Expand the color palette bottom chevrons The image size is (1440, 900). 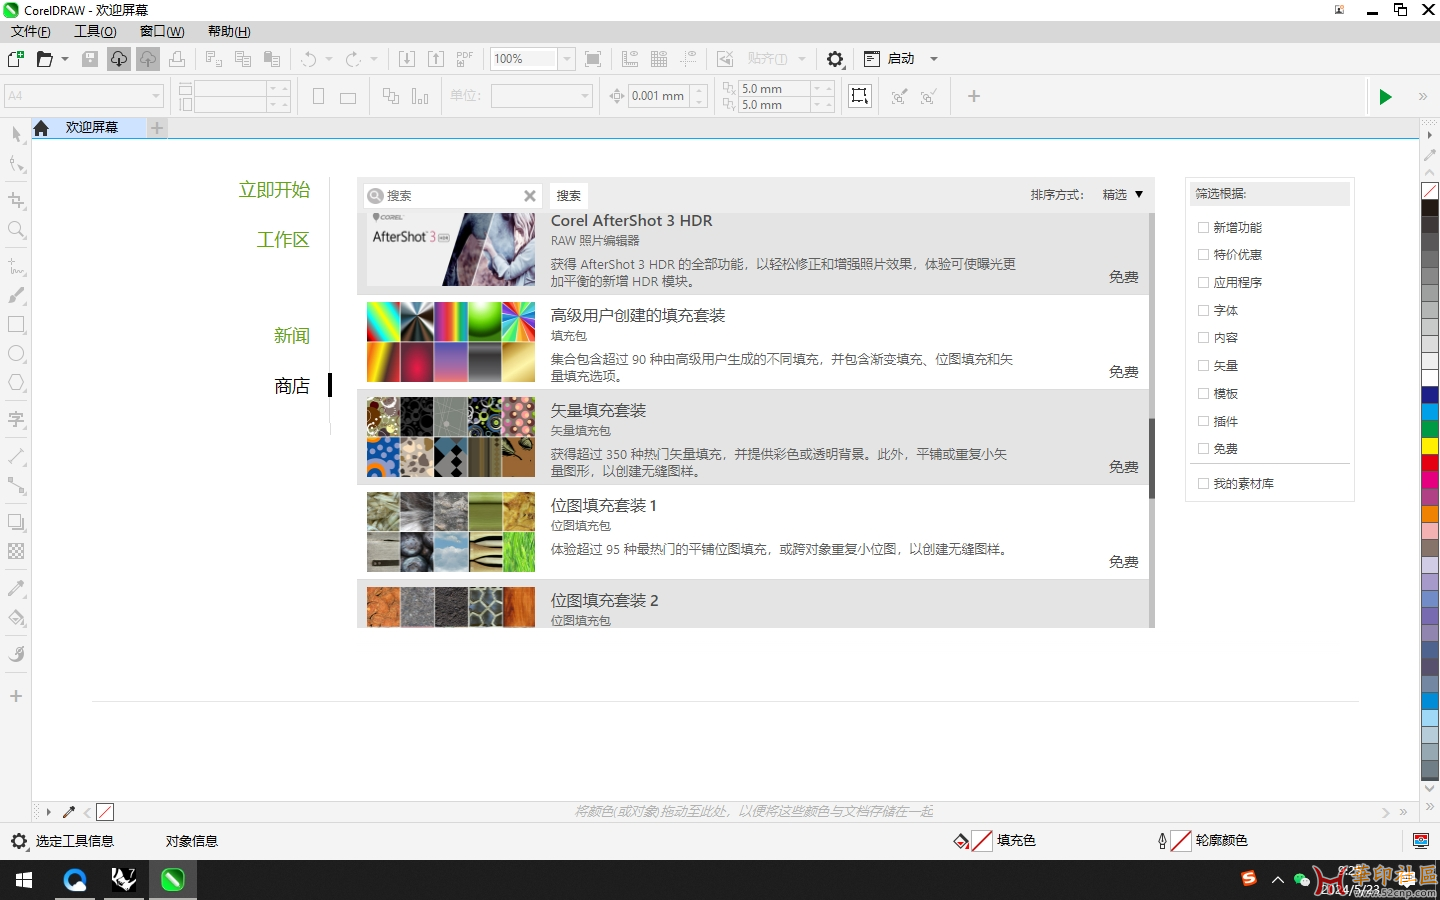click(x=1430, y=806)
